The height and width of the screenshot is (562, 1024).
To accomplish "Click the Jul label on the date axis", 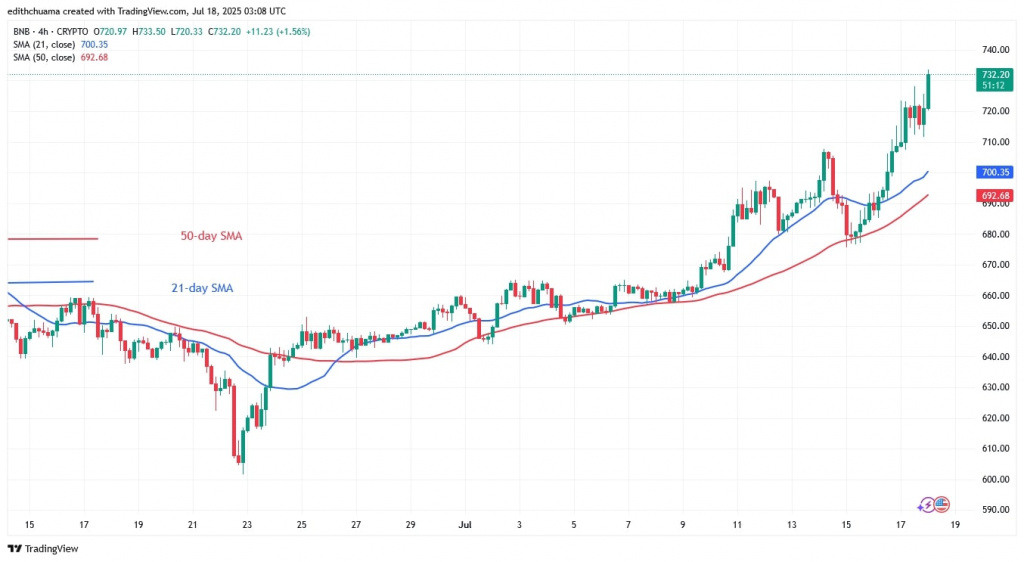I will click(x=464, y=524).
